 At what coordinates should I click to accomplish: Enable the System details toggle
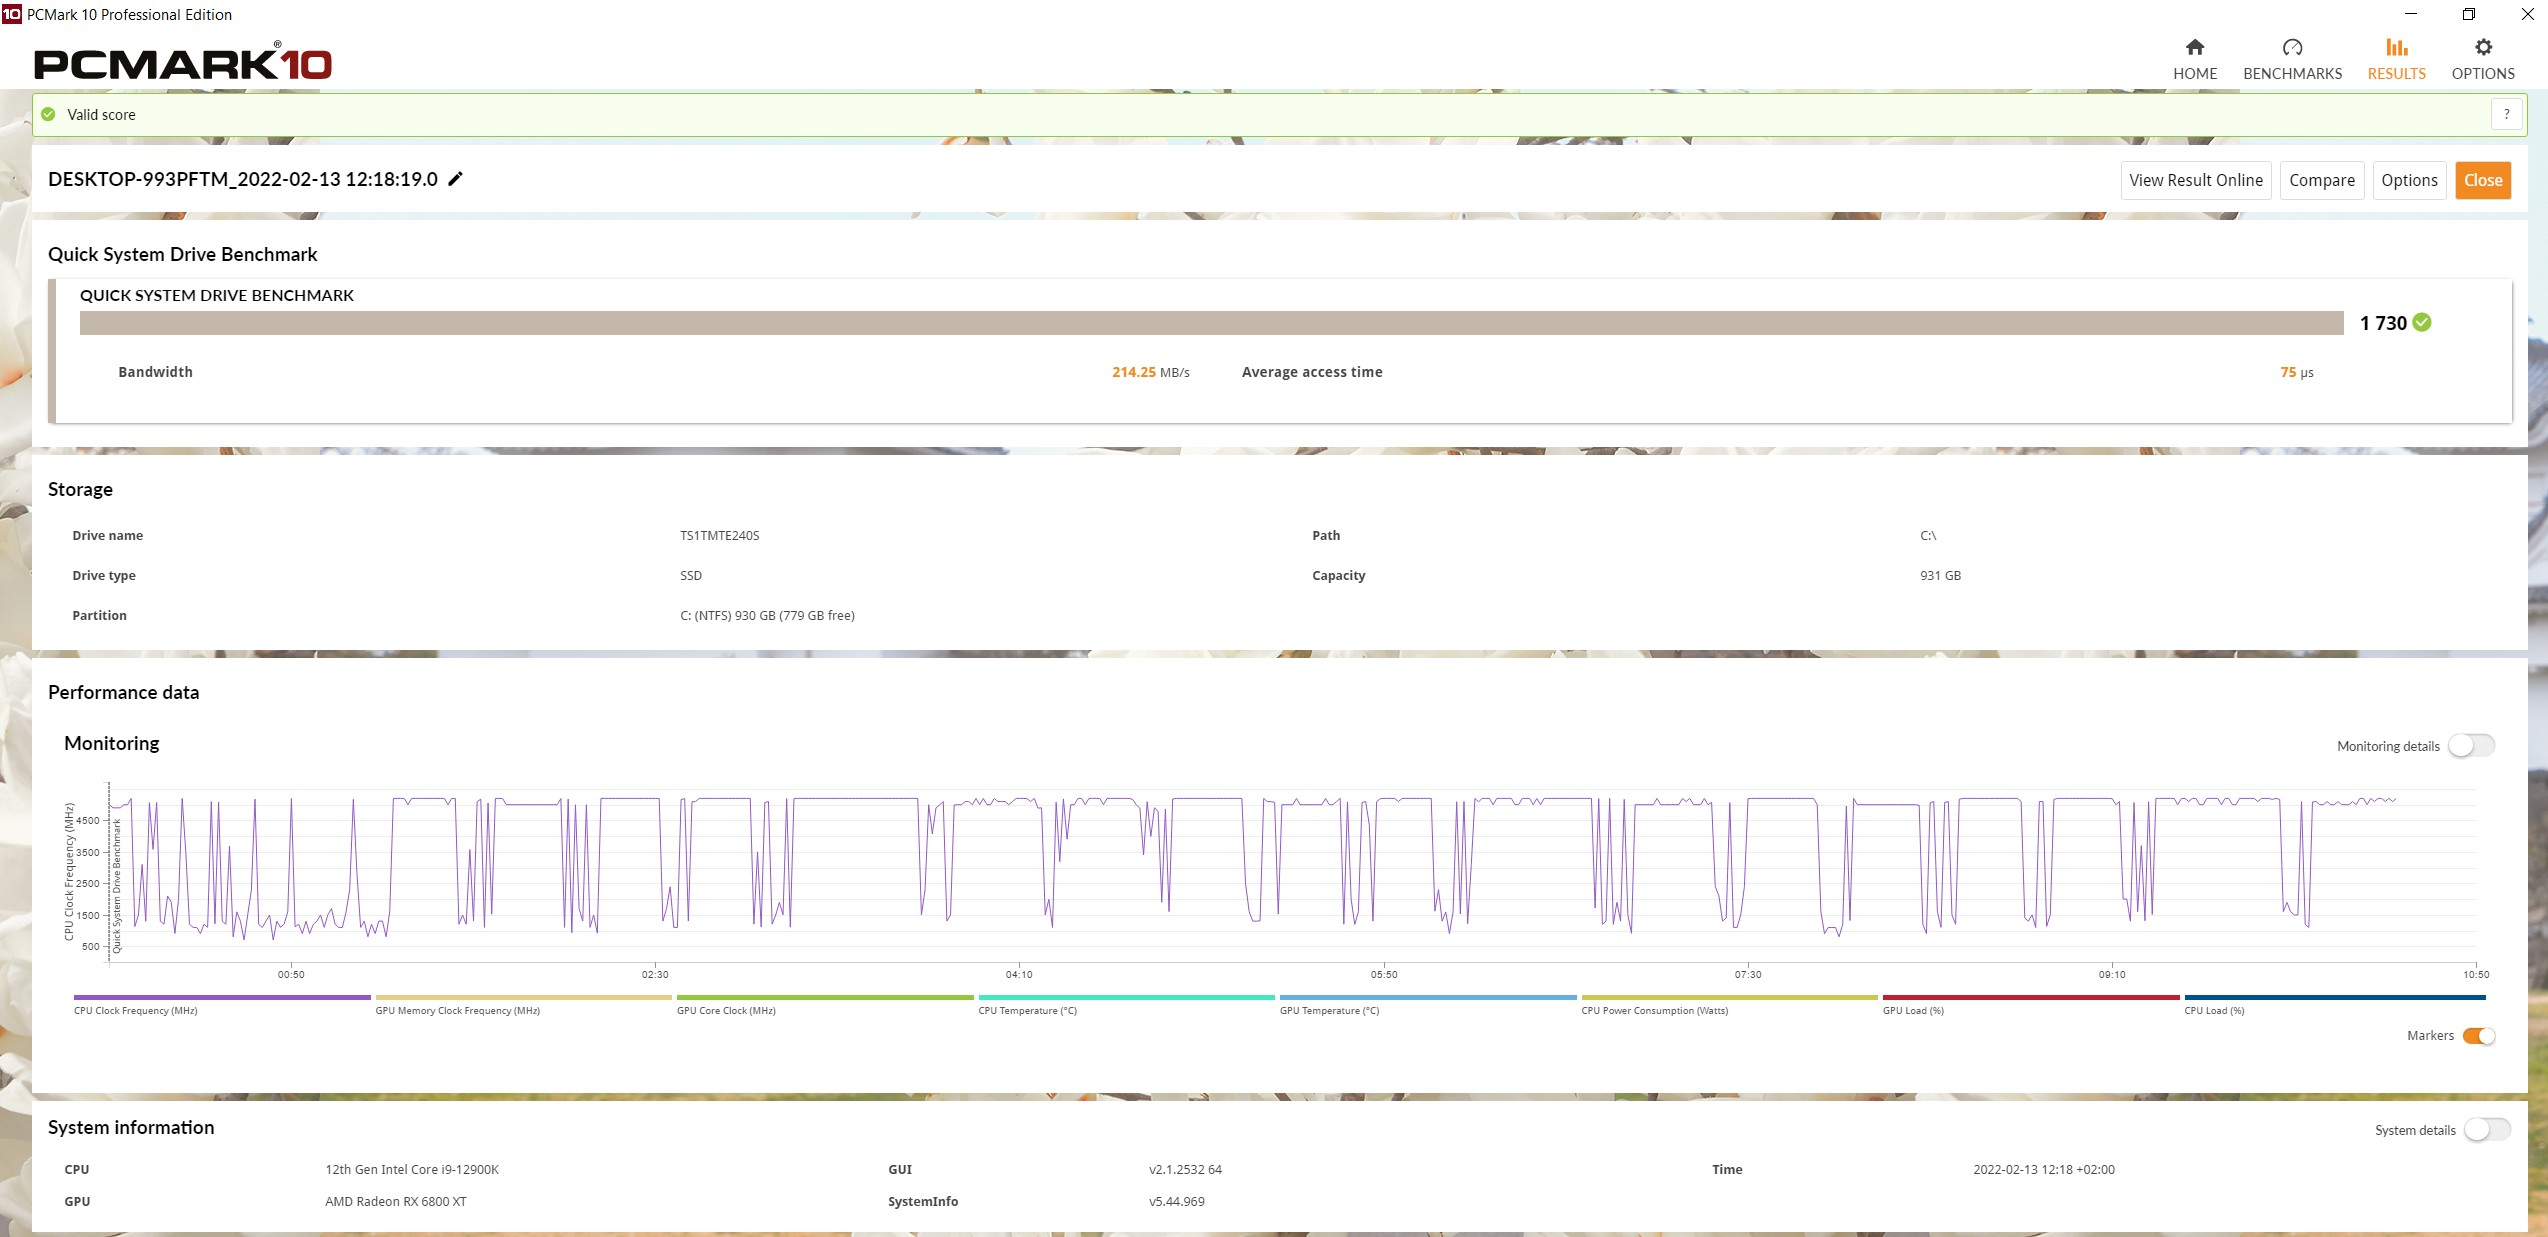coord(2486,1130)
